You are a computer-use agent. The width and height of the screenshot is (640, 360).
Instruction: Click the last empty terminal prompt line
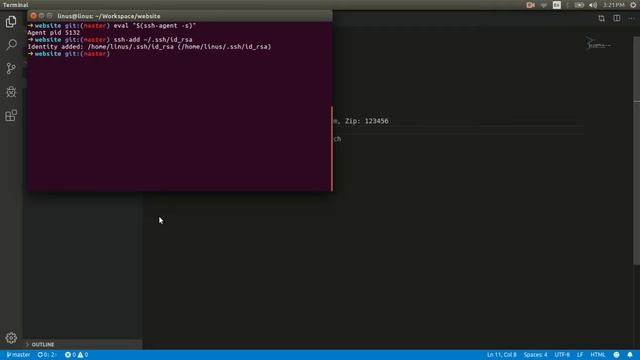[x=69, y=54]
